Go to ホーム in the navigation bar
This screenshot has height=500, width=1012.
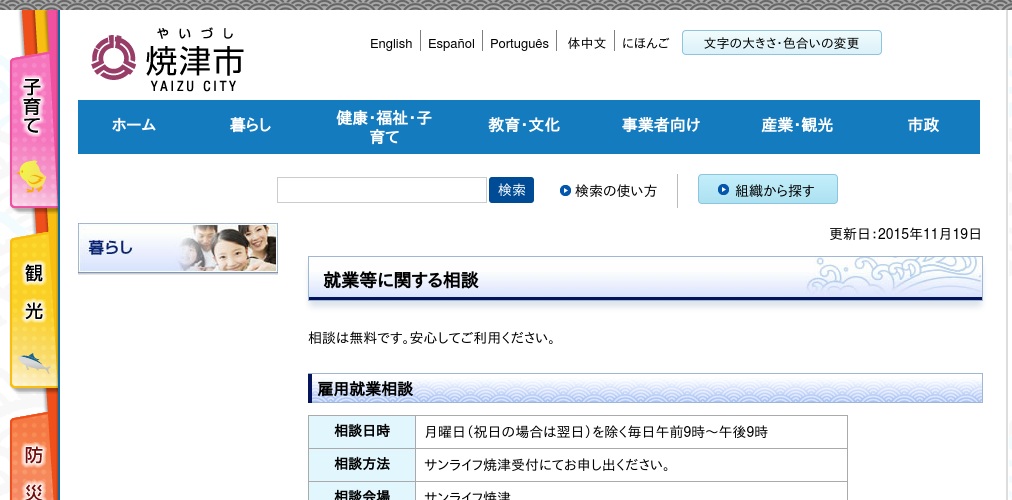tap(133, 126)
